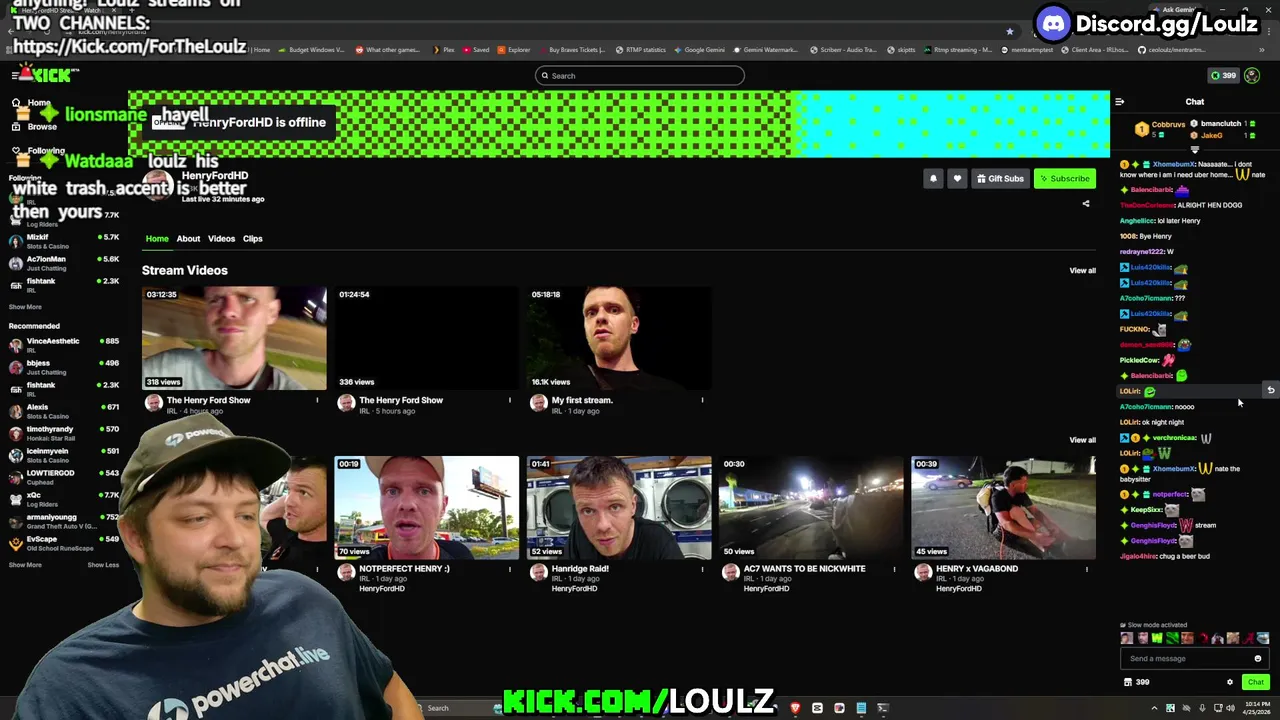
Task: Click the Kick logo in the header
Action: pos(52,75)
